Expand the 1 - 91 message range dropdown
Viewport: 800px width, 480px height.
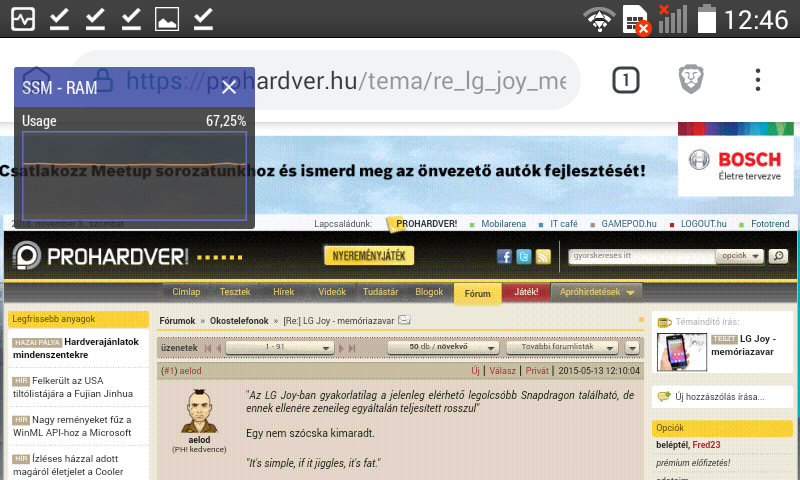(x=280, y=347)
